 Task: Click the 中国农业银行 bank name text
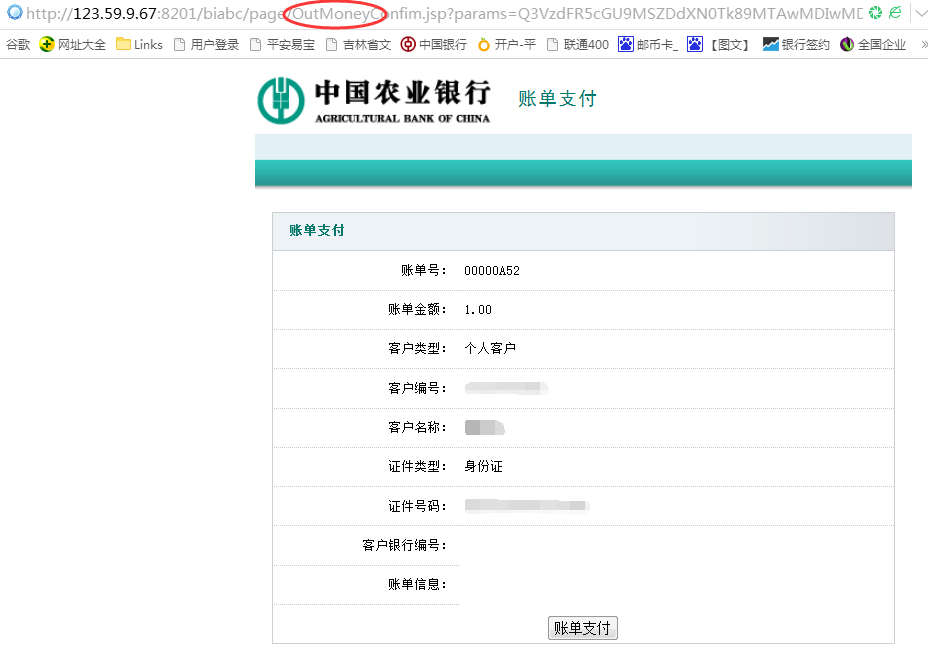(402, 92)
